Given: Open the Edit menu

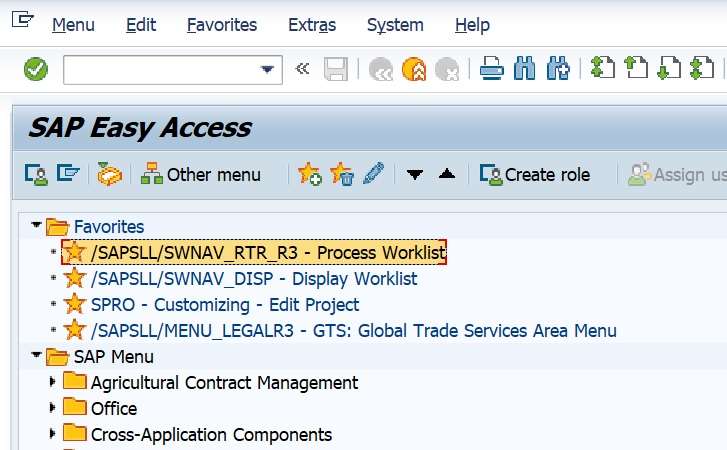Looking at the screenshot, I should (x=141, y=25).
